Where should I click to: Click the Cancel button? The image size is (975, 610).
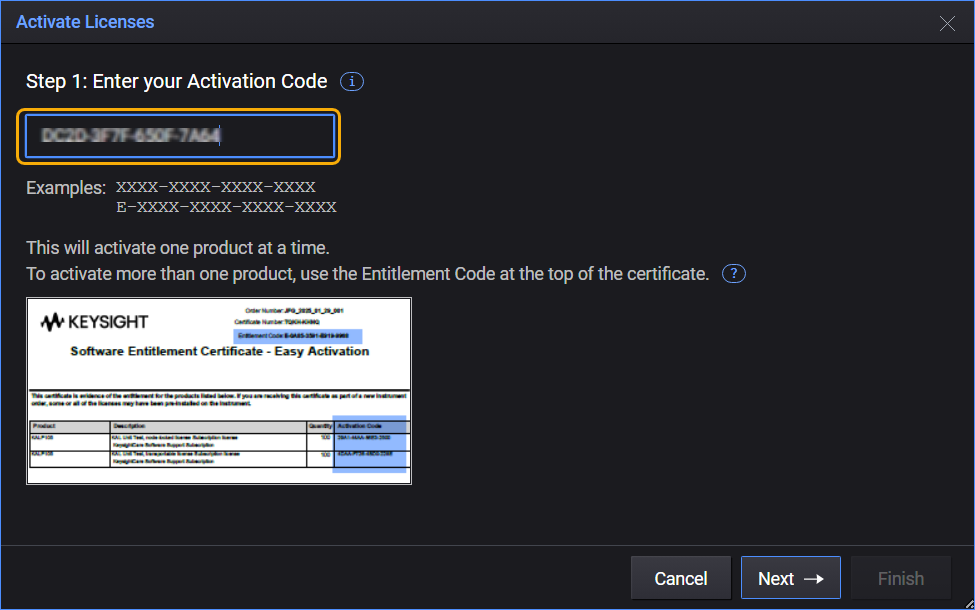click(681, 578)
